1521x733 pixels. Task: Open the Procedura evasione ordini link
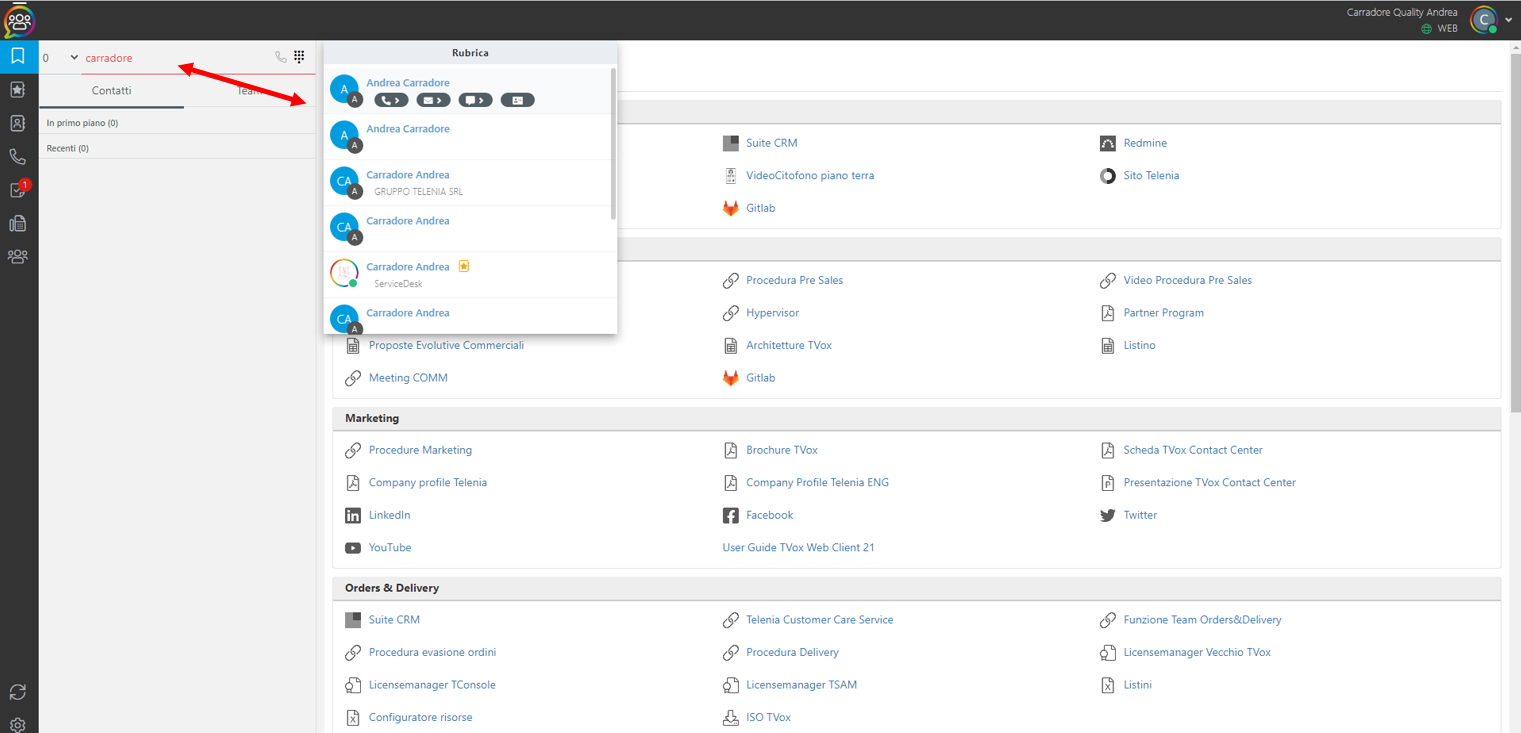click(x=432, y=652)
